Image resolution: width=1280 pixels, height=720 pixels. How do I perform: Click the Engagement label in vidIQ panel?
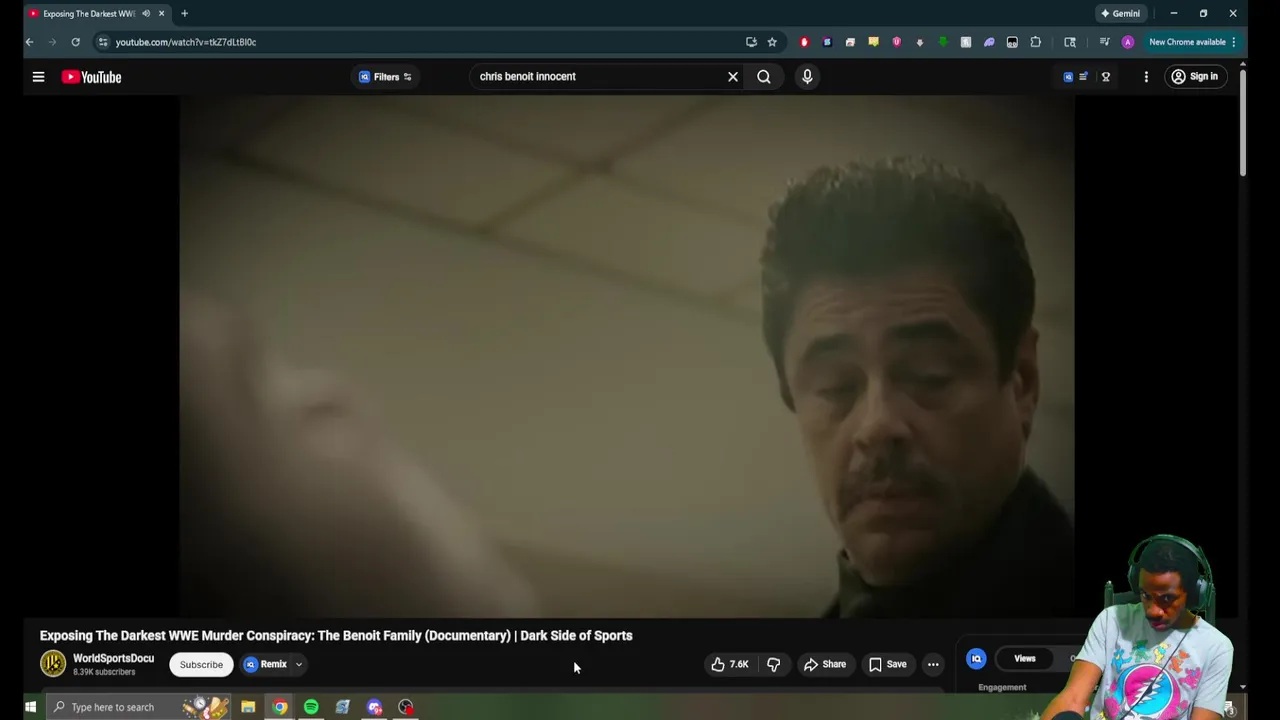(1002, 687)
